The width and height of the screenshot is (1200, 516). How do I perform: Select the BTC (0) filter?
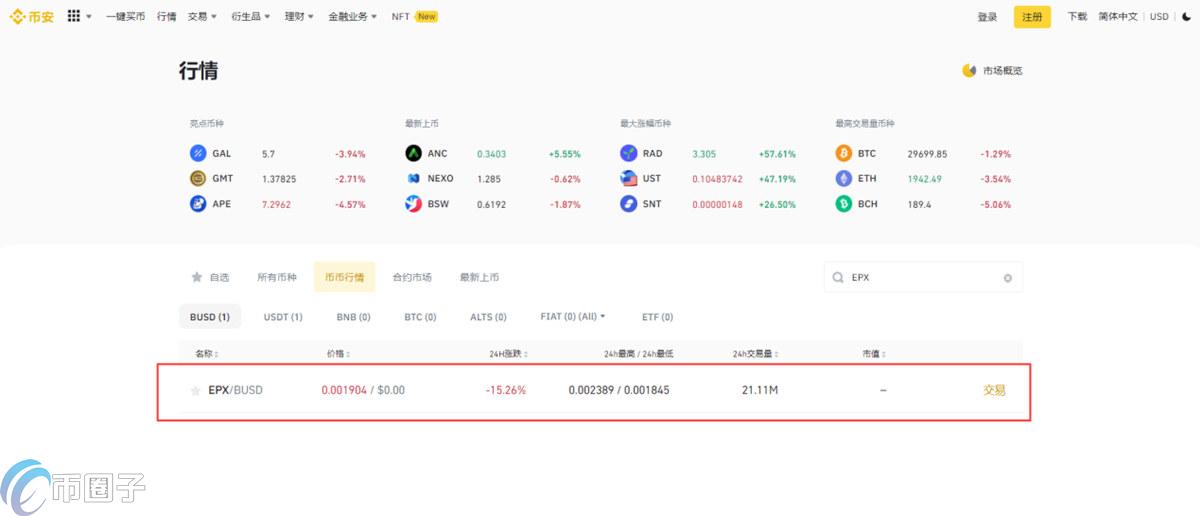click(420, 317)
